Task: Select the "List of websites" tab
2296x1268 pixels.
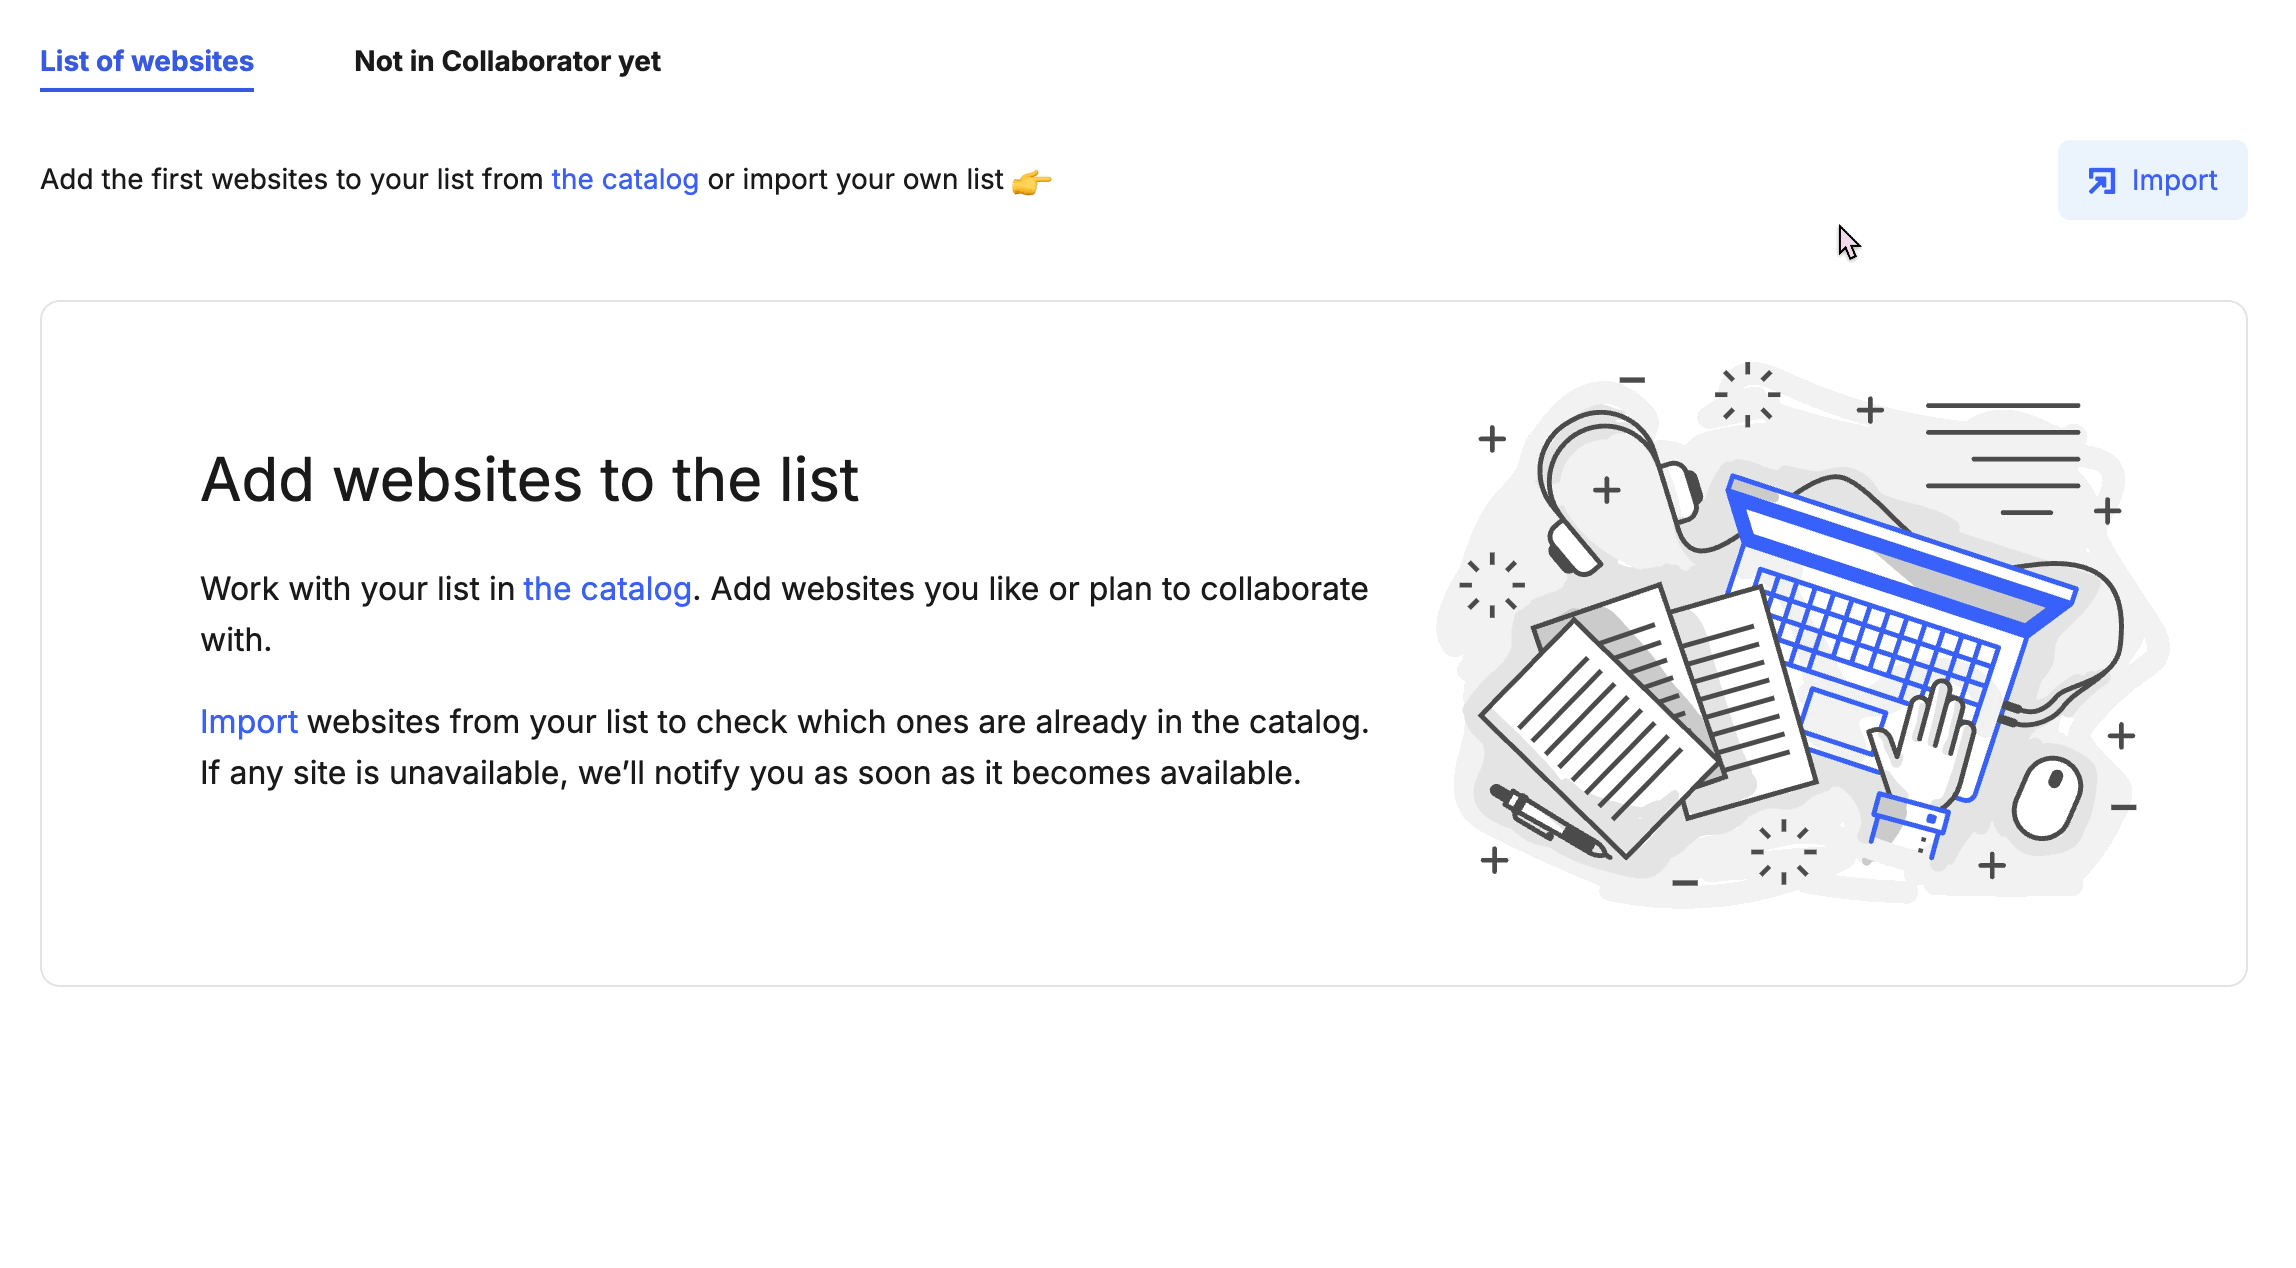Action: pyautogui.click(x=146, y=61)
